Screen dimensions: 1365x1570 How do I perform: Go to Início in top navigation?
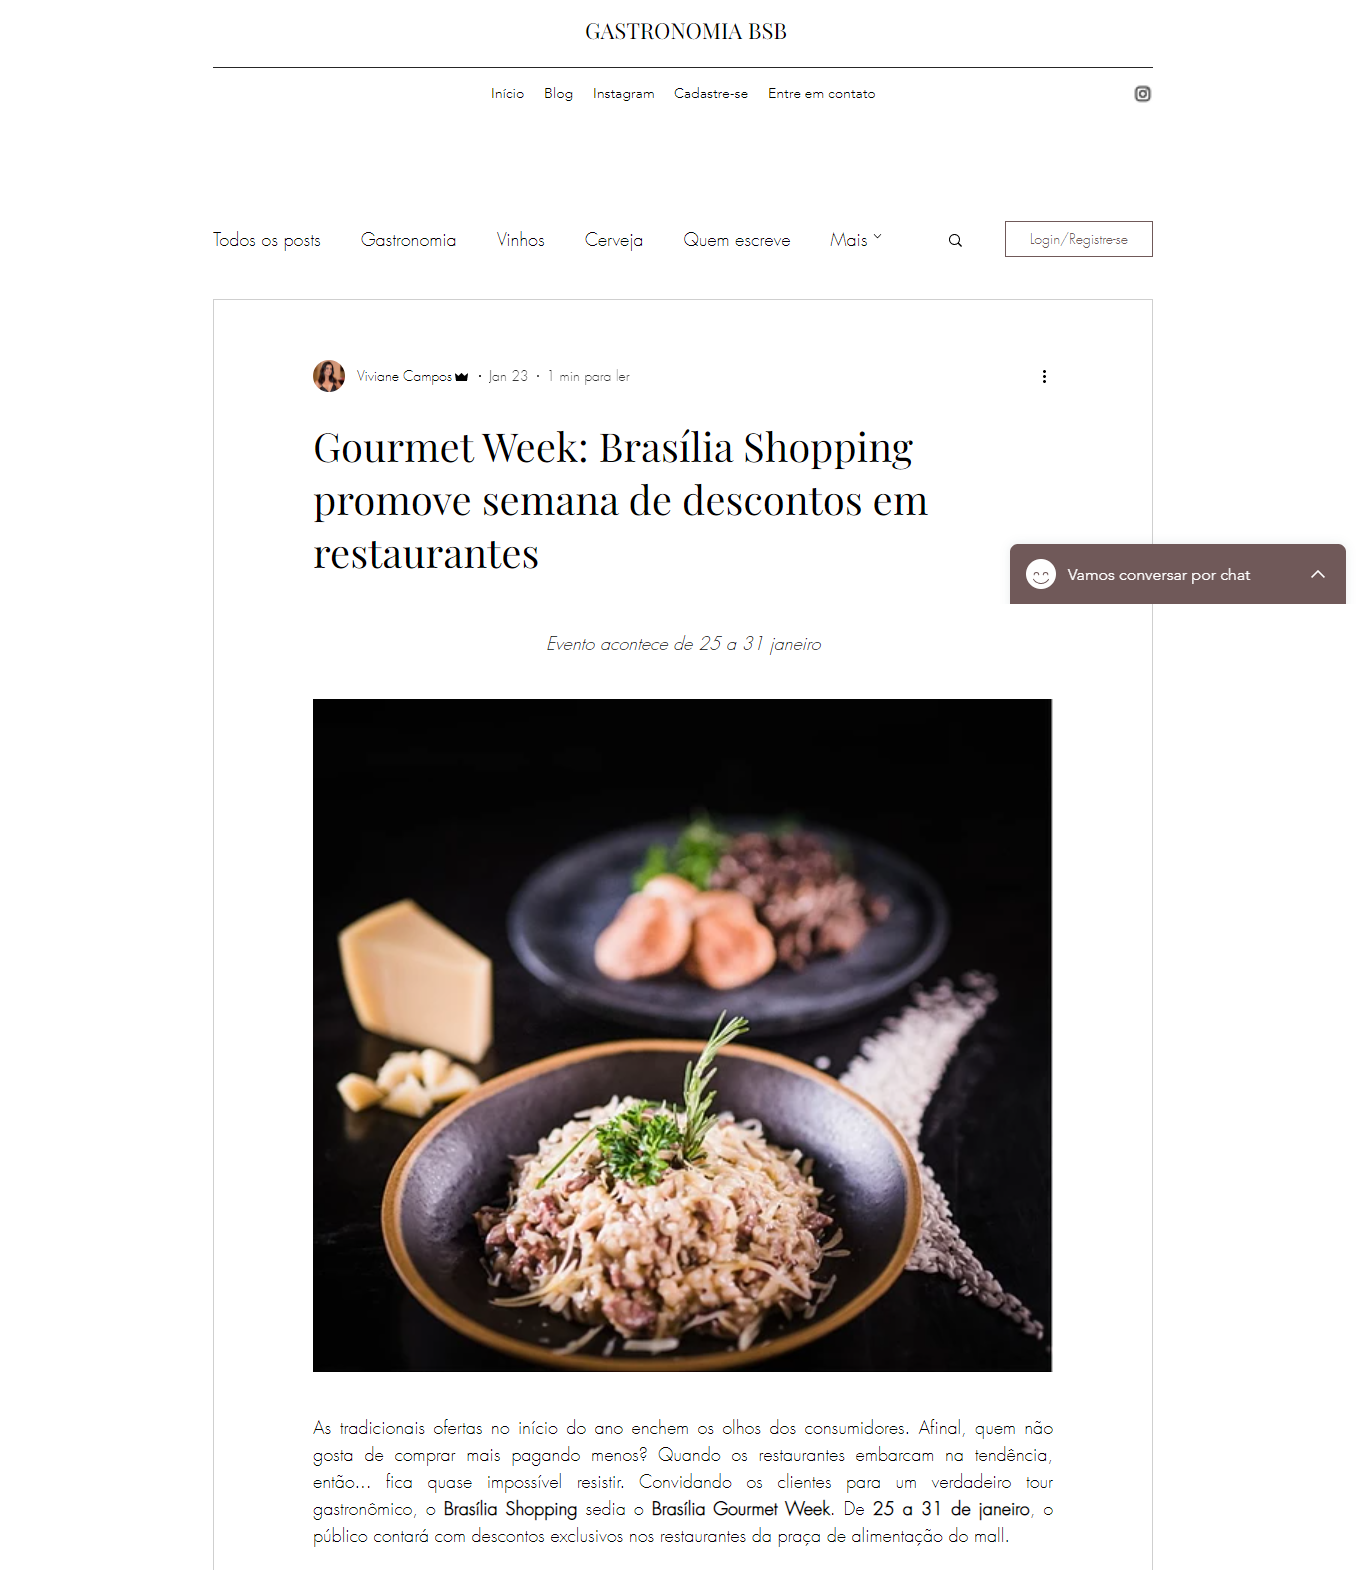[507, 93]
